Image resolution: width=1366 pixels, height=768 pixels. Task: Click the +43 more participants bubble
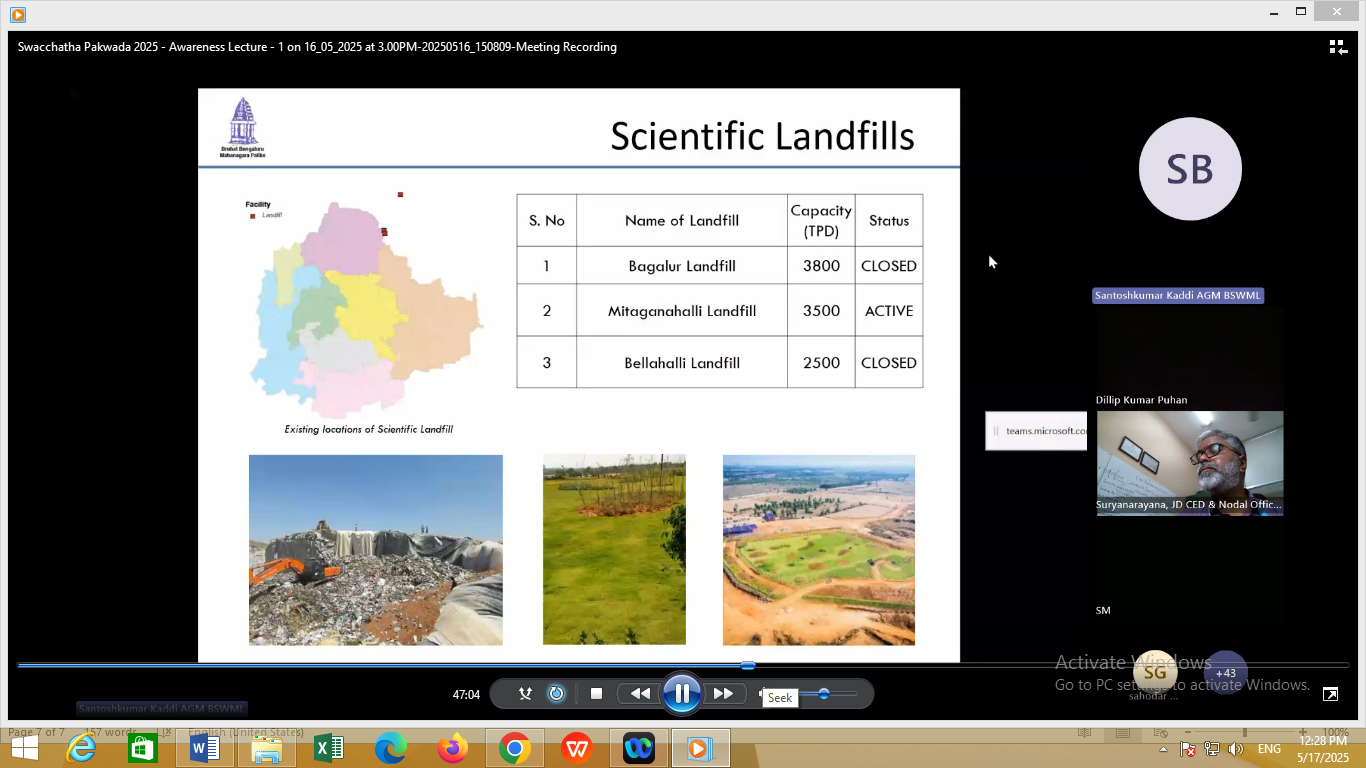pyautogui.click(x=1226, y=673)
